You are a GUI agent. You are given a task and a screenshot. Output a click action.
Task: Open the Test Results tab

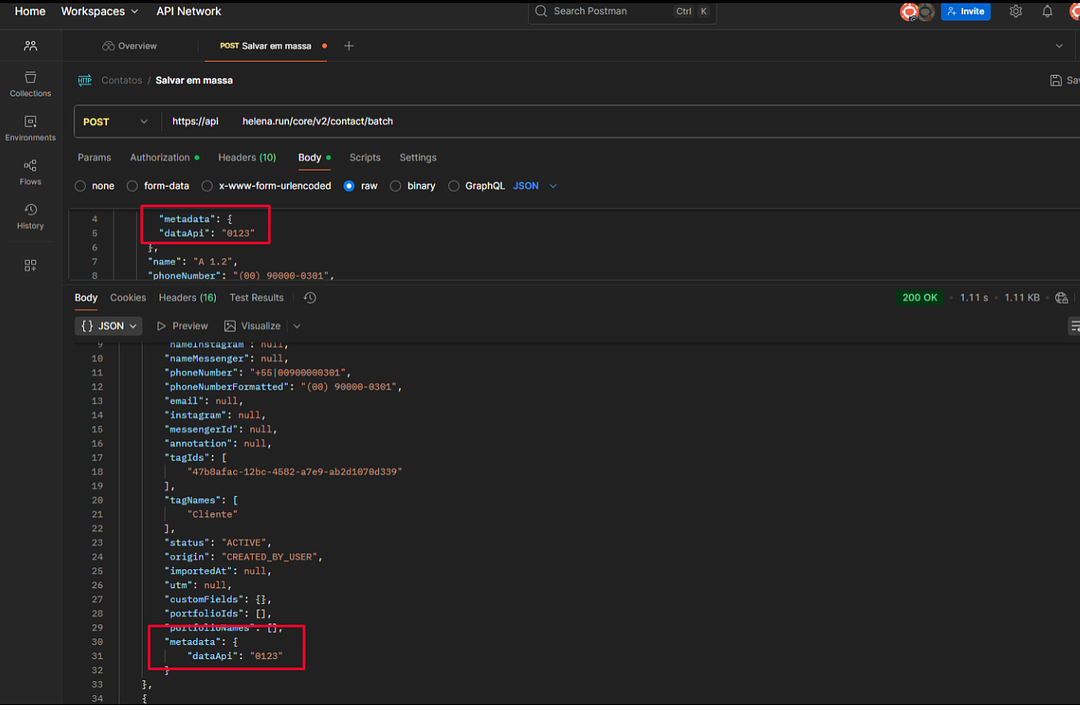coord(256,298)
